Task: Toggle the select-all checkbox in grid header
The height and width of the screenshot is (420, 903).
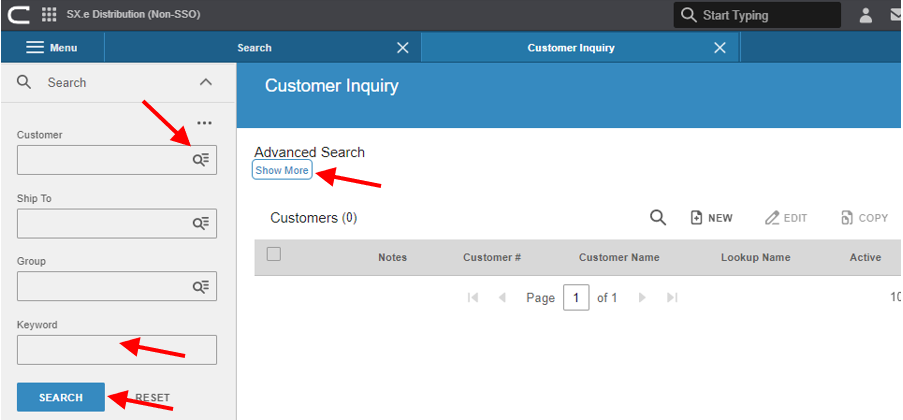Action: coord(274,254)
